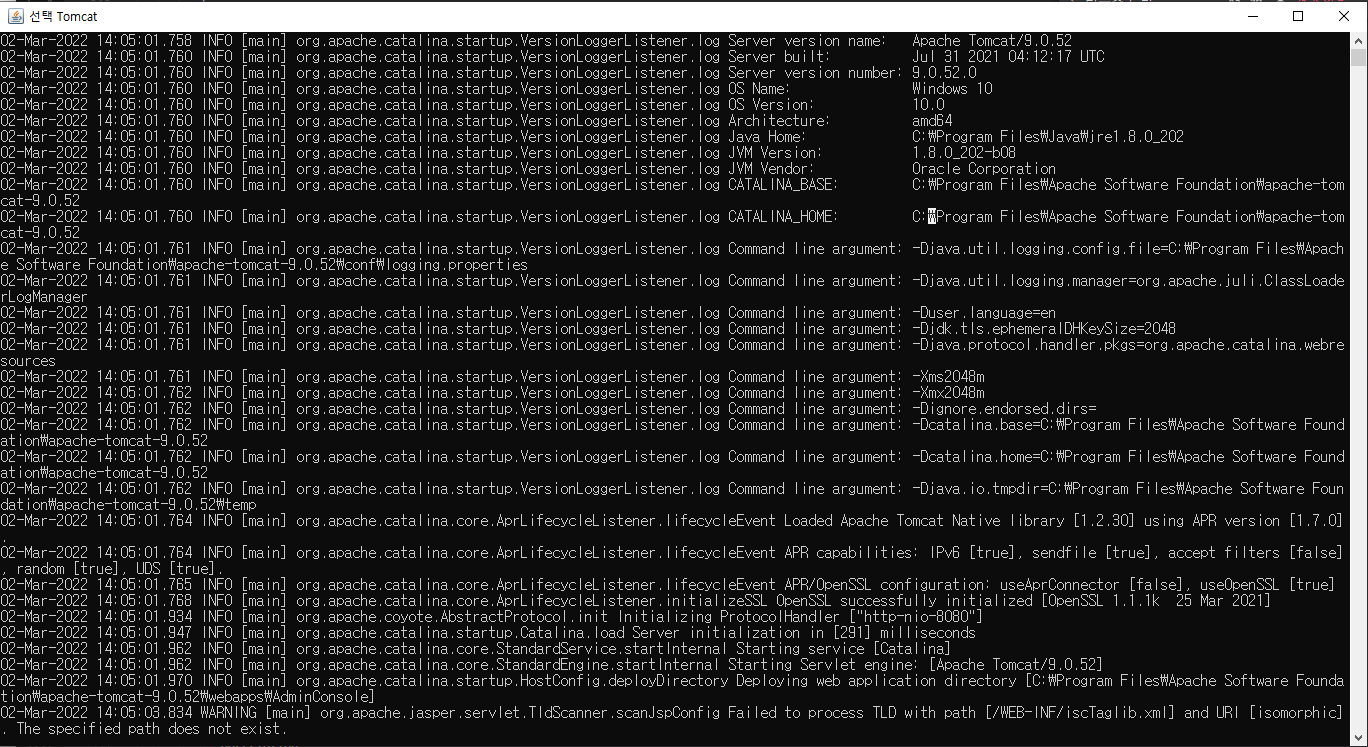Close the Tomcat console window
This screenshot has height=747, width=1368.
coord(1344,16)
